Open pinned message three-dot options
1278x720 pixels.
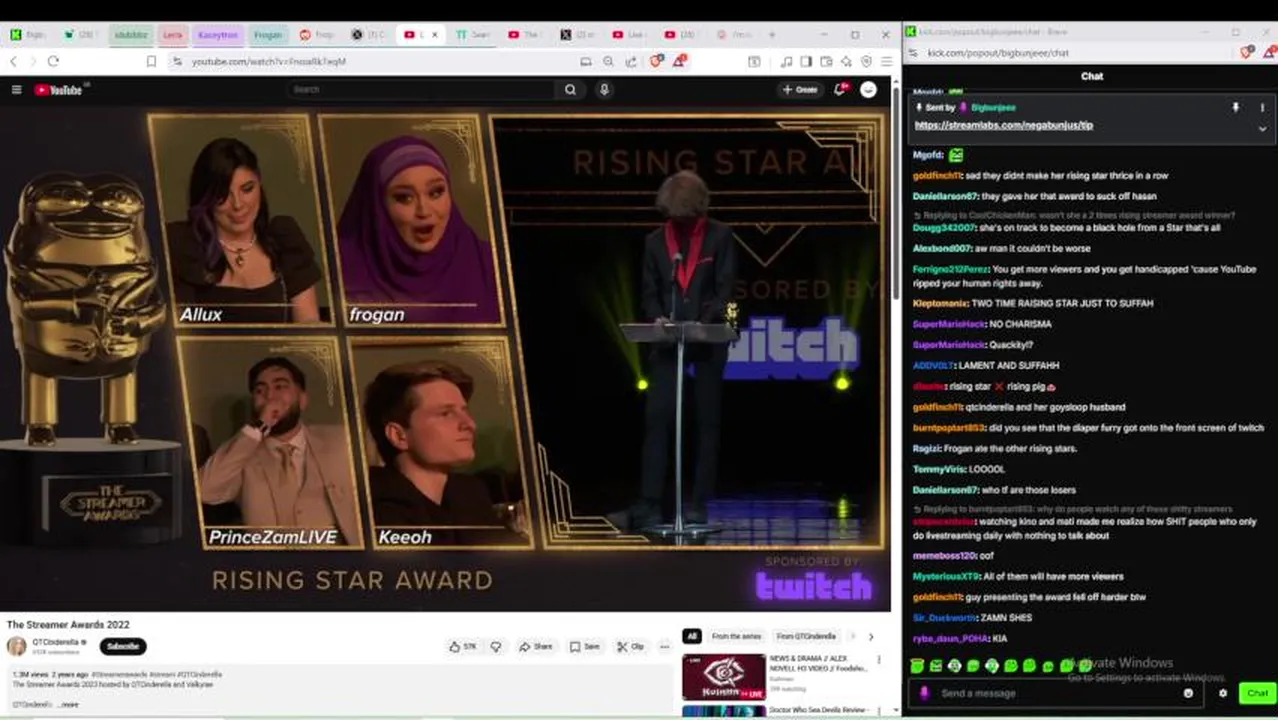point(1262,107)
